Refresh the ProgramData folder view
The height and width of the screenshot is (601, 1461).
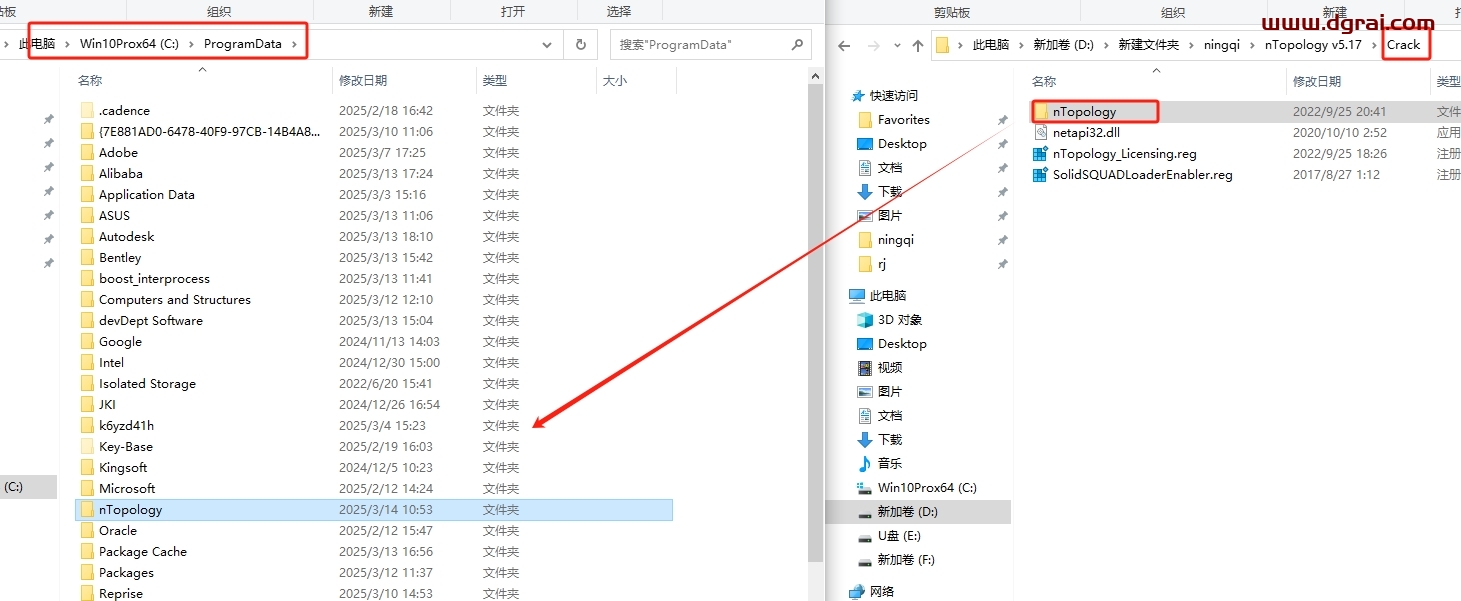(x=580, y=45)
